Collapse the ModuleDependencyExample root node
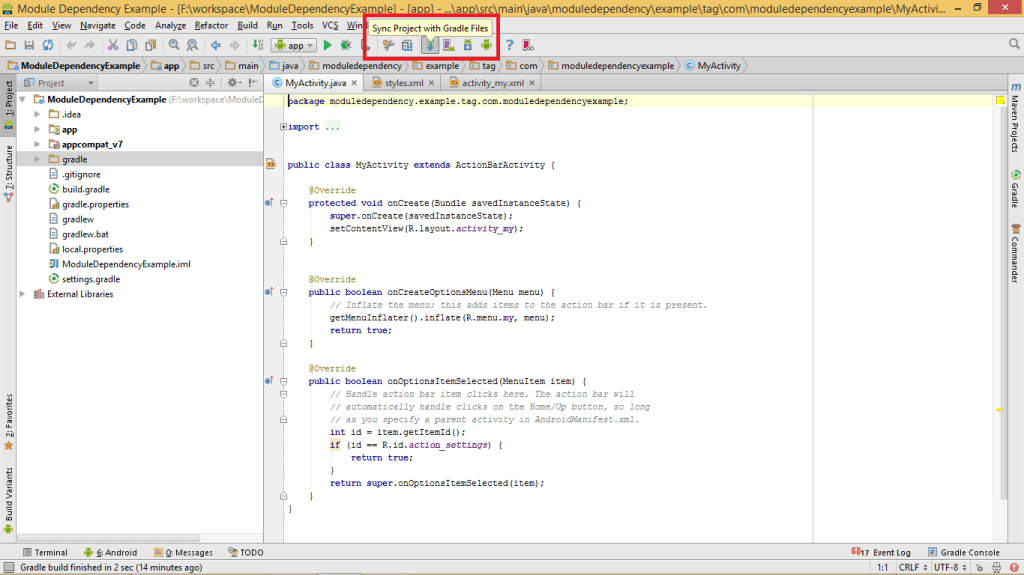This screenshot has width=1024, height=575. pyautogui.click(x=23, y=99)
